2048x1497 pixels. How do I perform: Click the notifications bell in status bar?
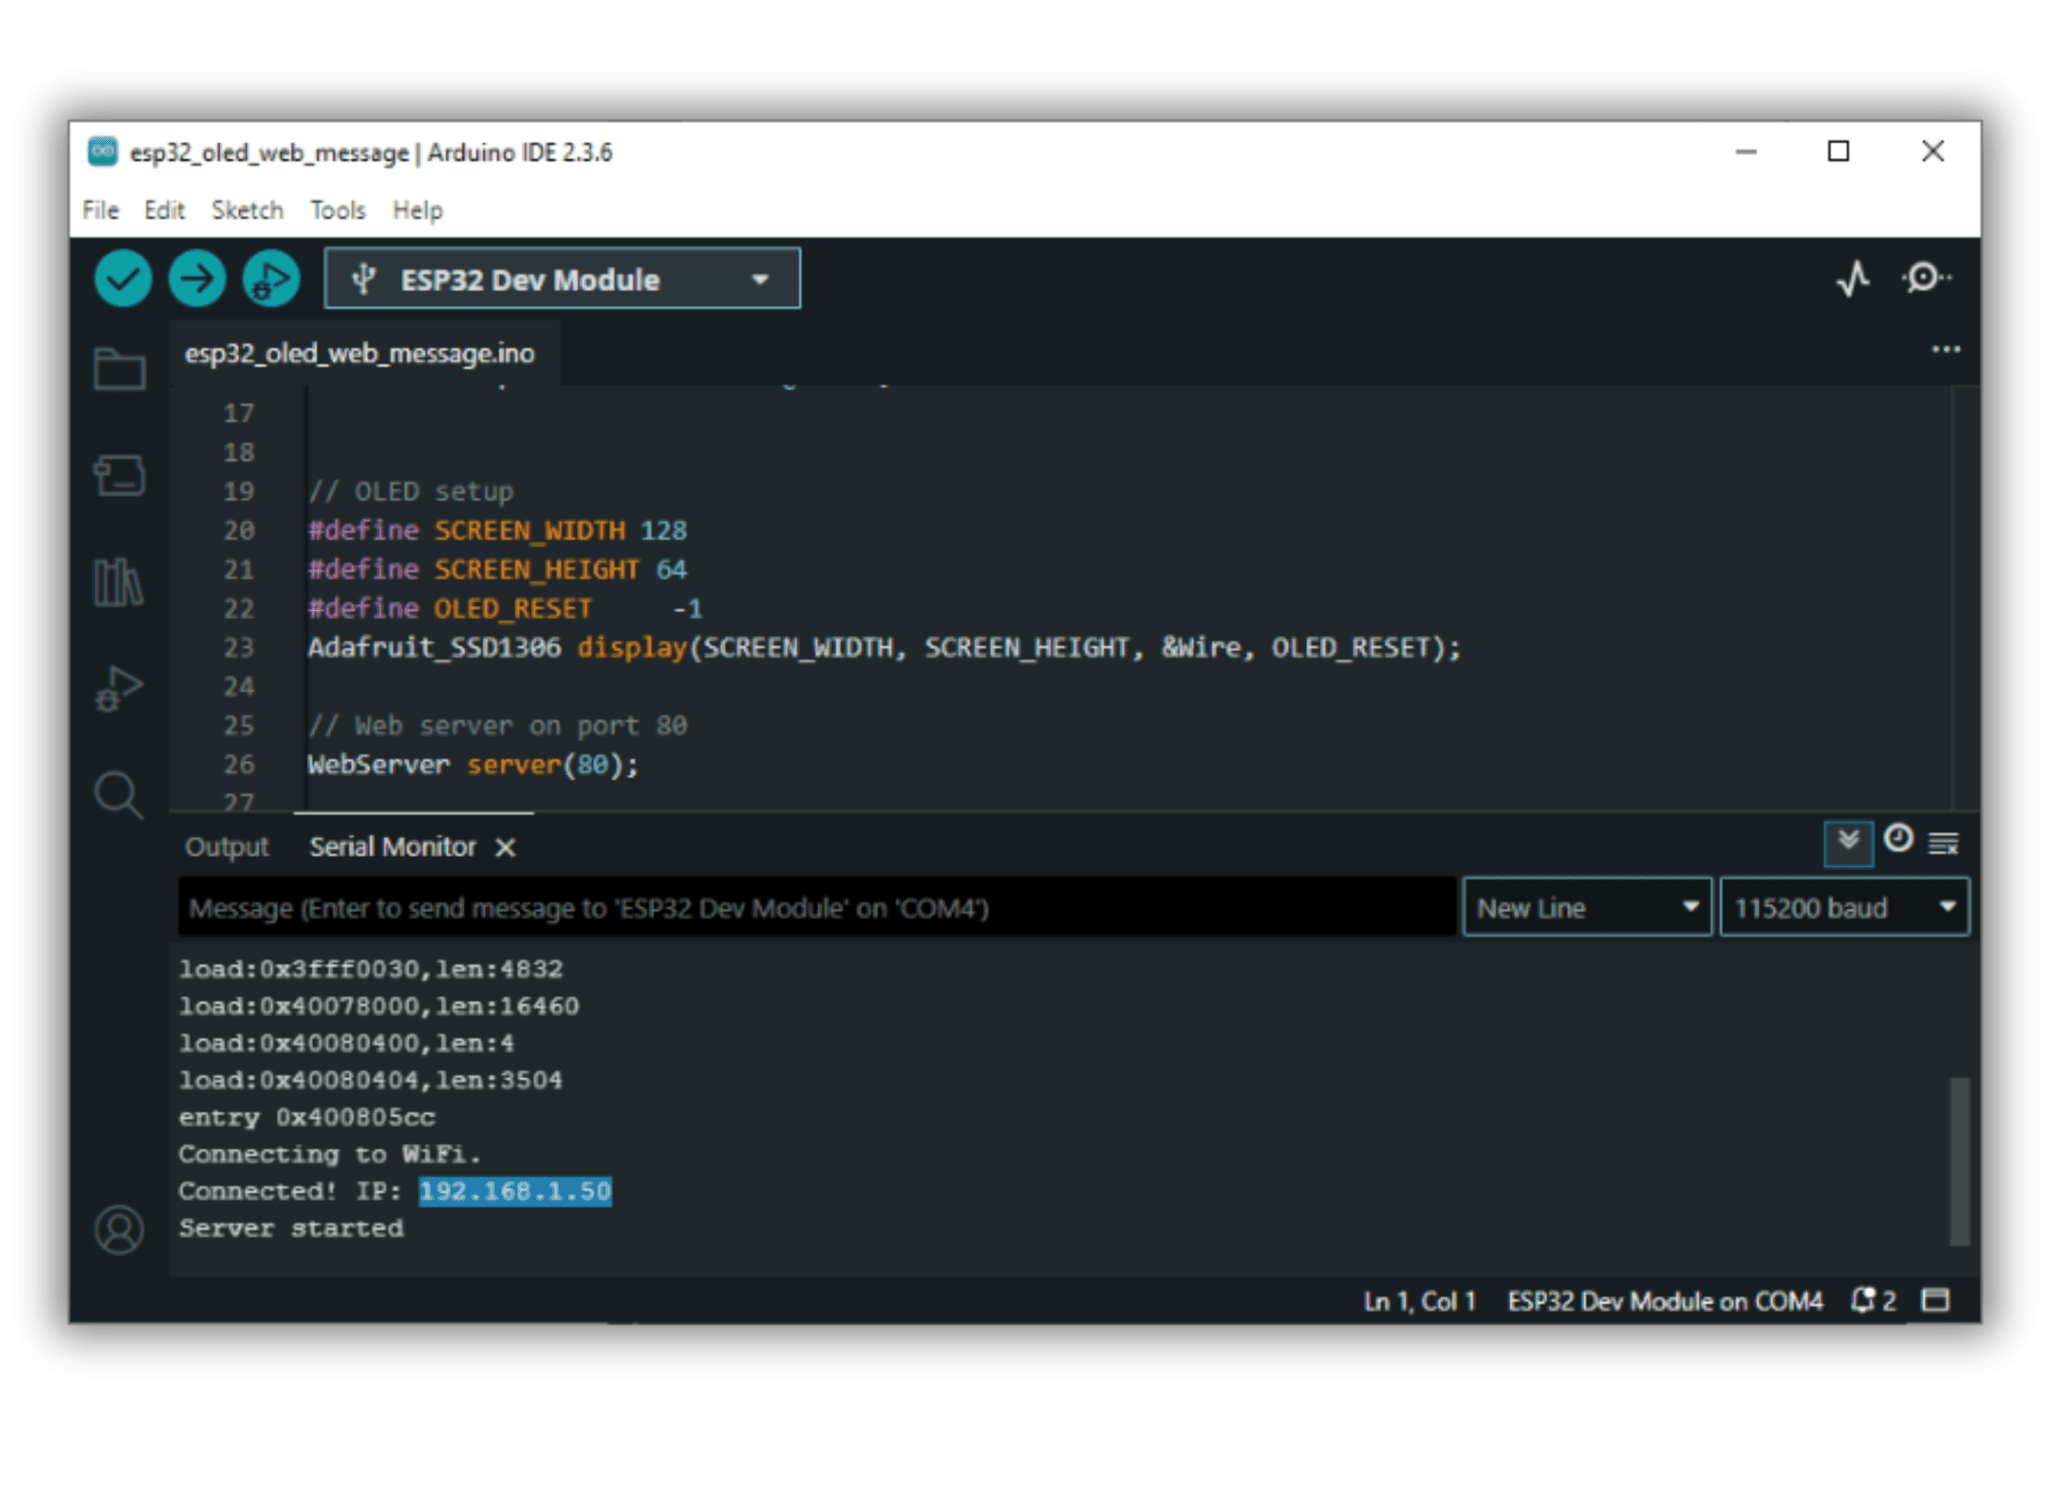1862,1300
